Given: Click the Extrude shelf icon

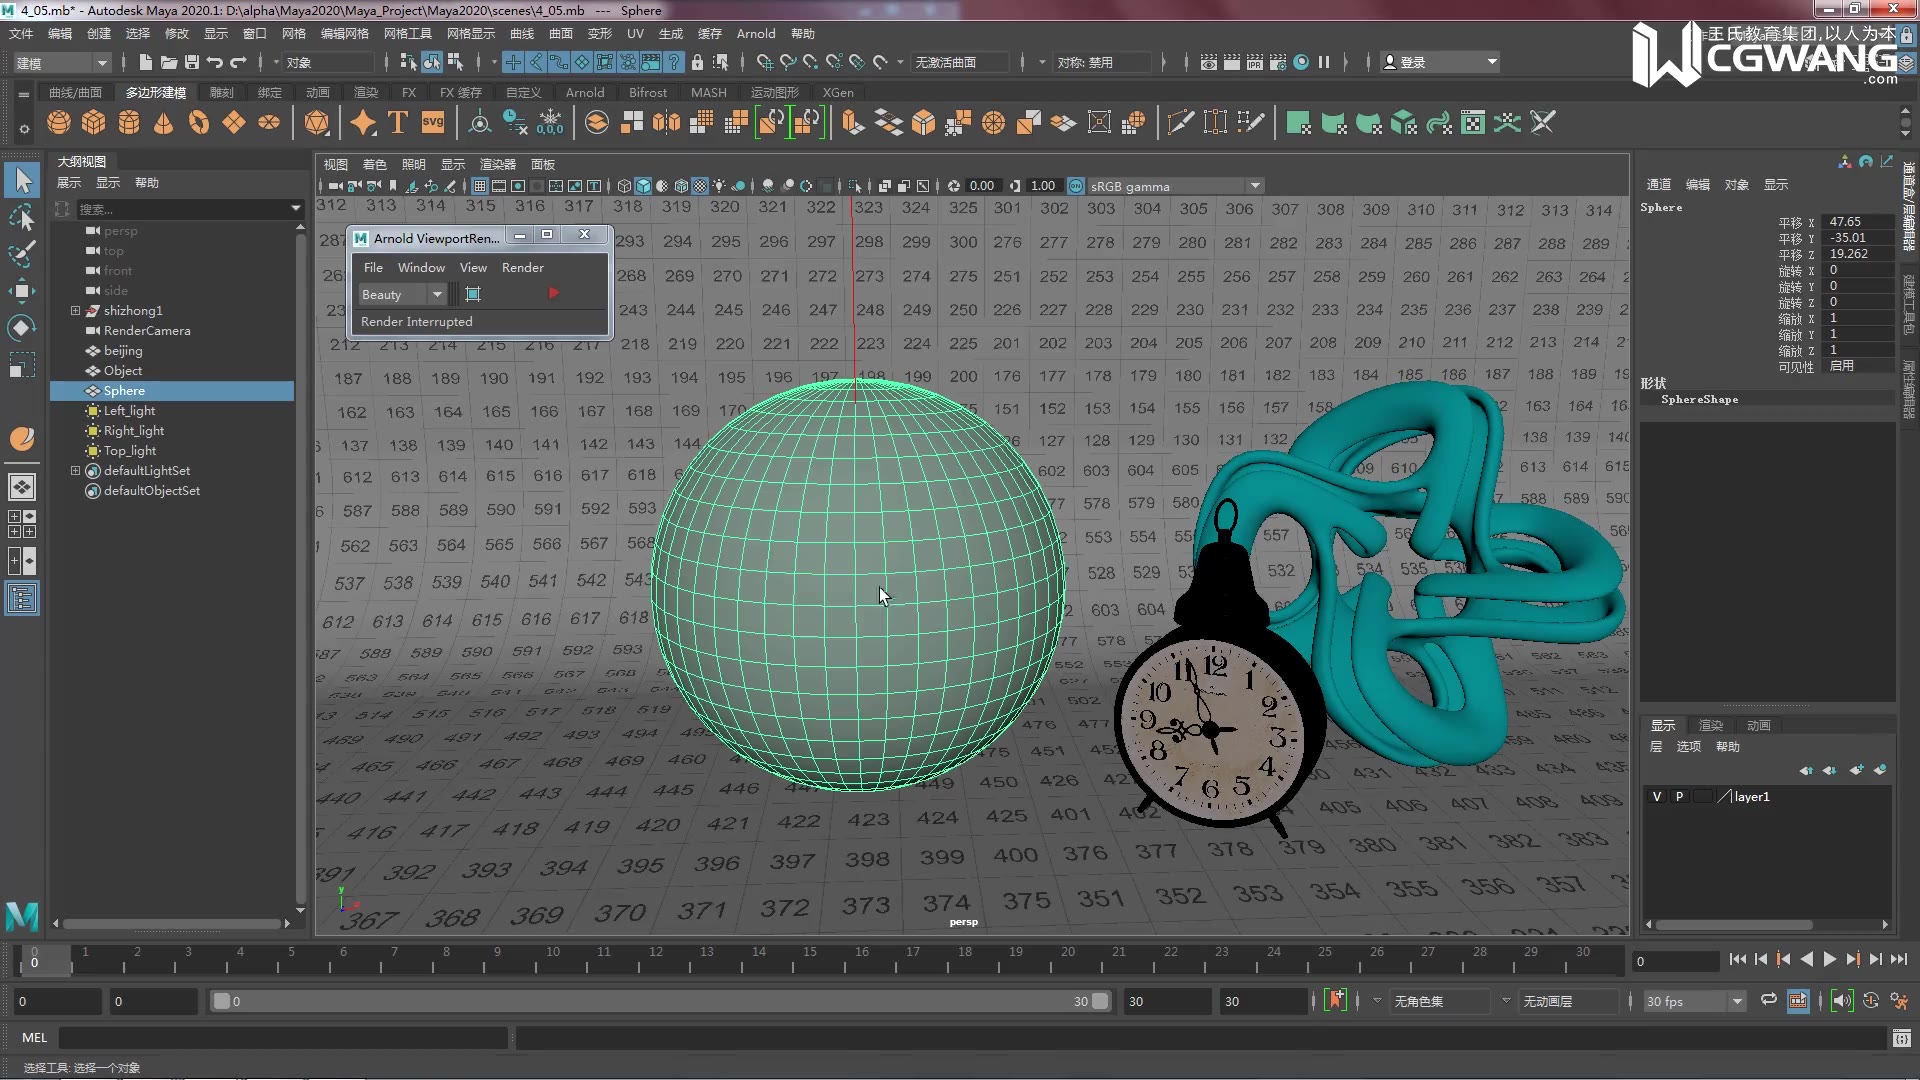Looking at the screenshot, I should [x=852, y=123].
